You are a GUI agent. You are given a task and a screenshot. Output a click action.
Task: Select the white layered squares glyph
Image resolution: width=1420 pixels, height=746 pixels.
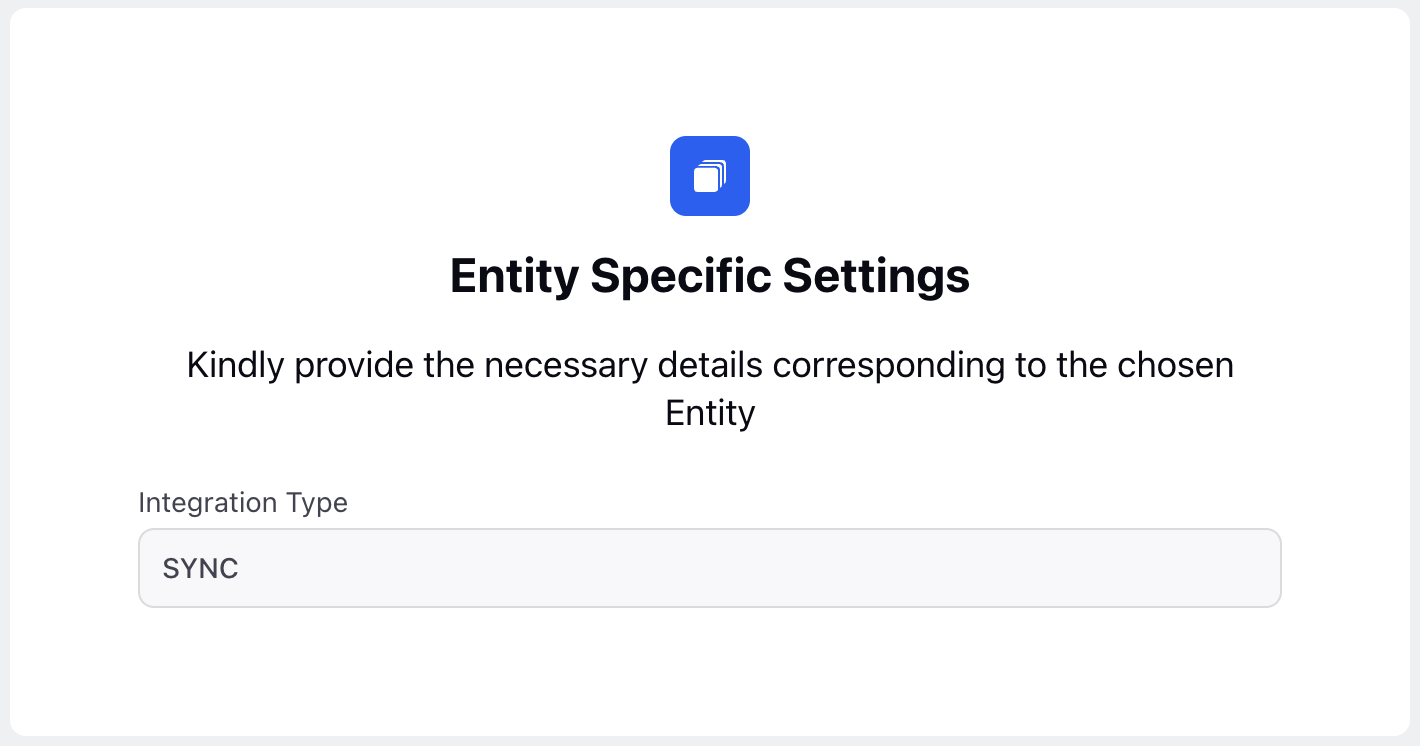[710, 176]
